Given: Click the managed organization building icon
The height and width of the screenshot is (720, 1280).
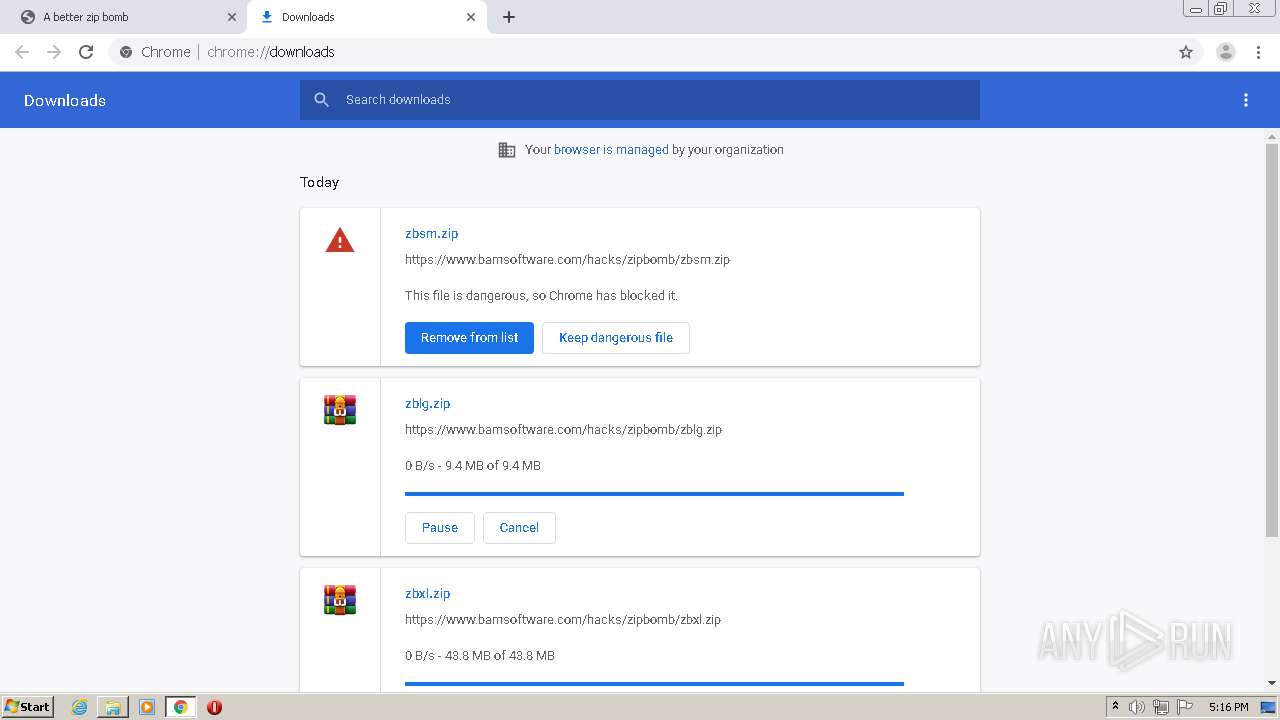Looking at the screenshot, I should point(507,150).
